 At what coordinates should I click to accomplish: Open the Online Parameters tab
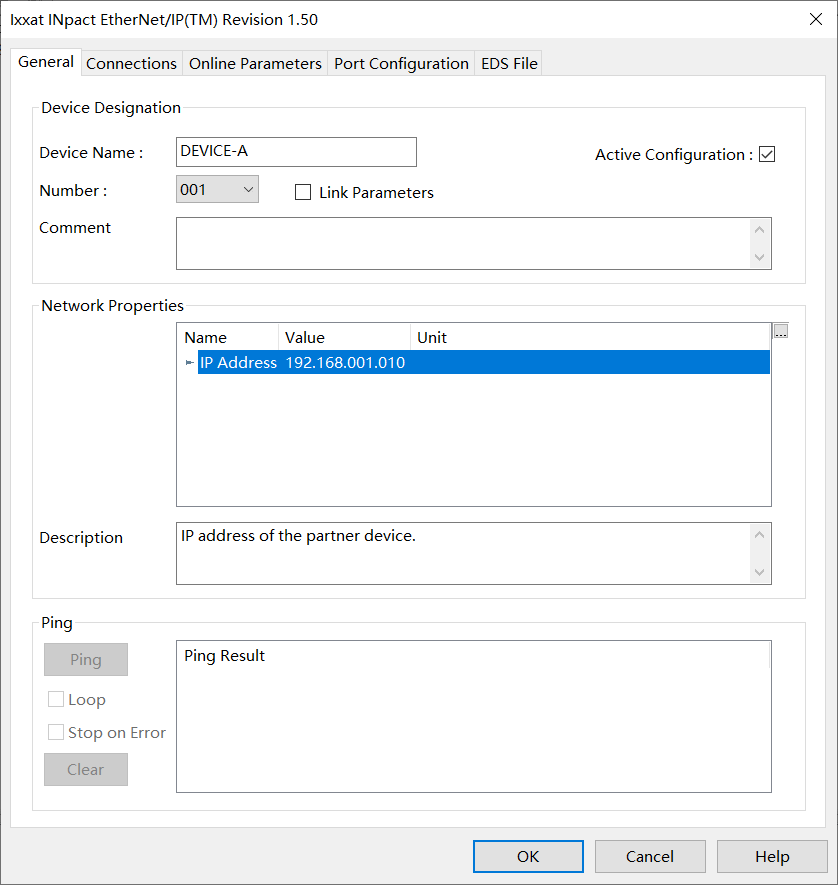(x=255, y=64)
